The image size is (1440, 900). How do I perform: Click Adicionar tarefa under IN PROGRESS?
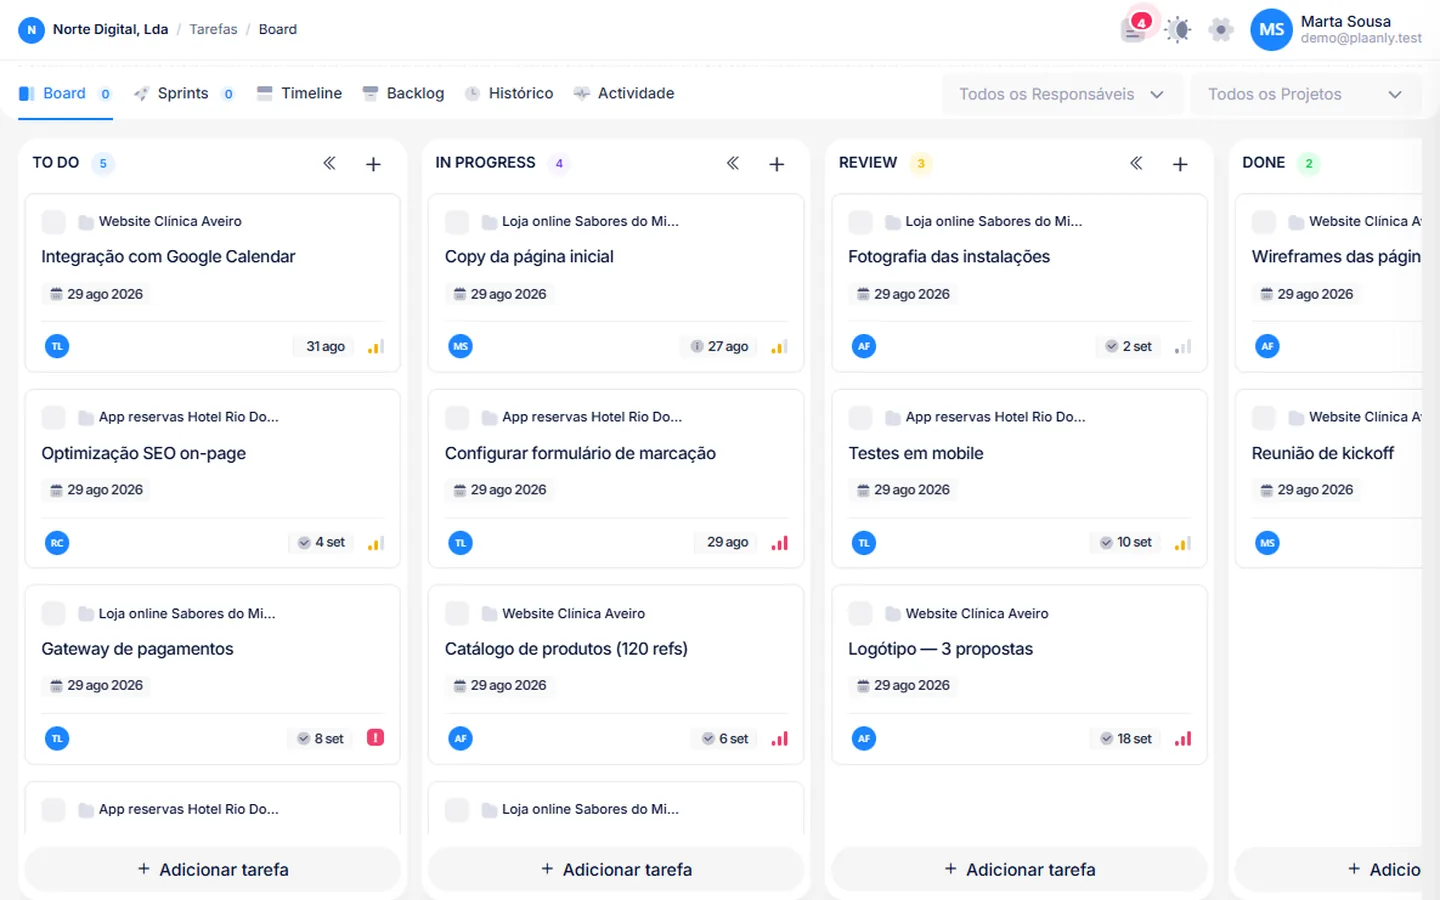[616, 869]
